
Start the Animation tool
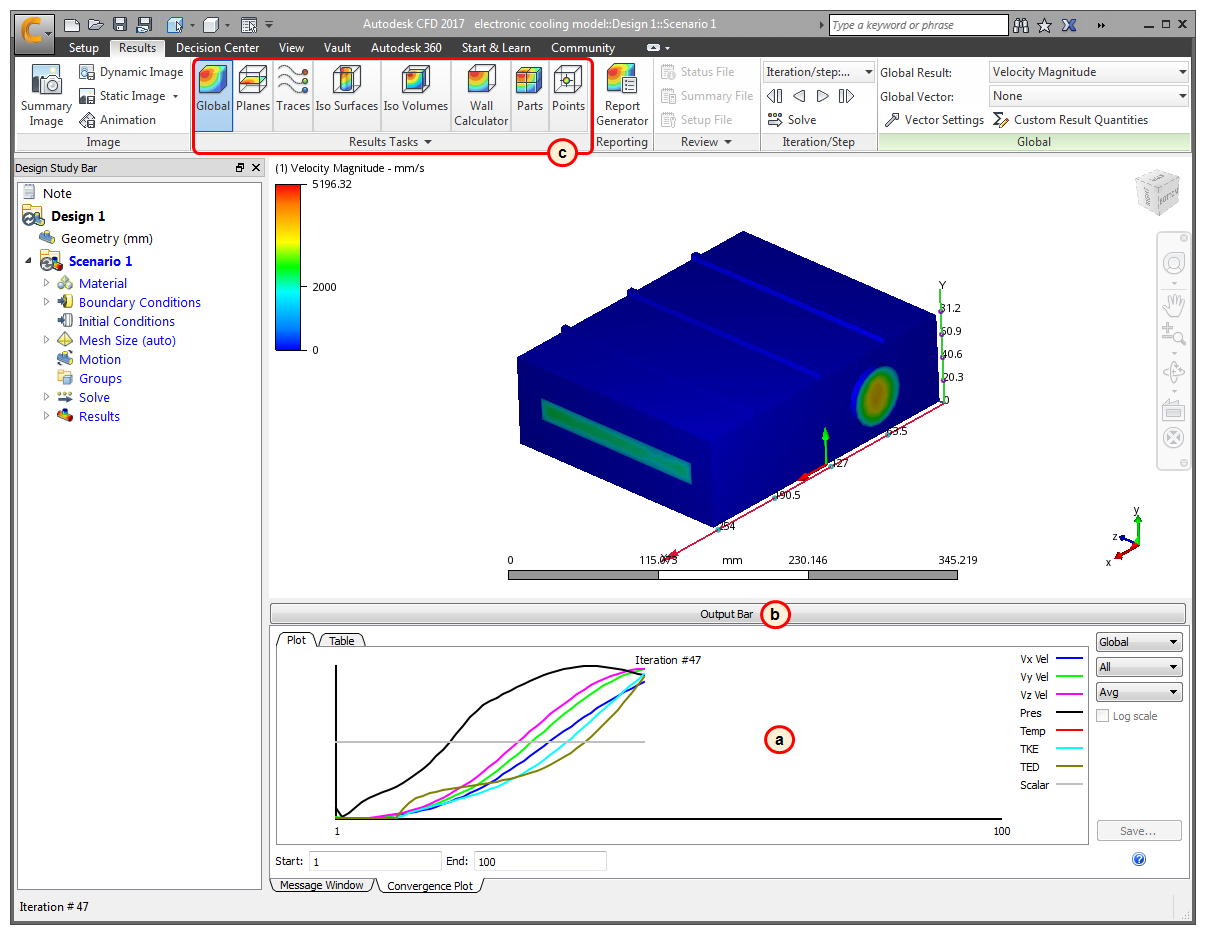pyautogui.click(x=117, y=120)
